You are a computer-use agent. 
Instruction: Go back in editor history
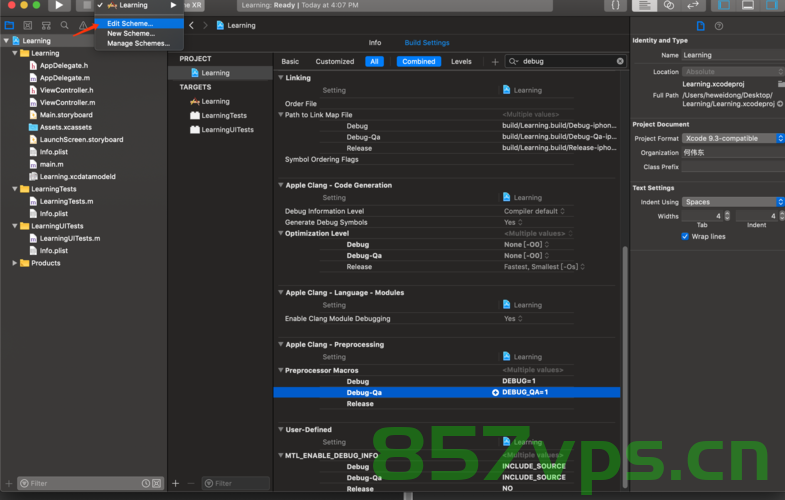click(x=191, y=25)
